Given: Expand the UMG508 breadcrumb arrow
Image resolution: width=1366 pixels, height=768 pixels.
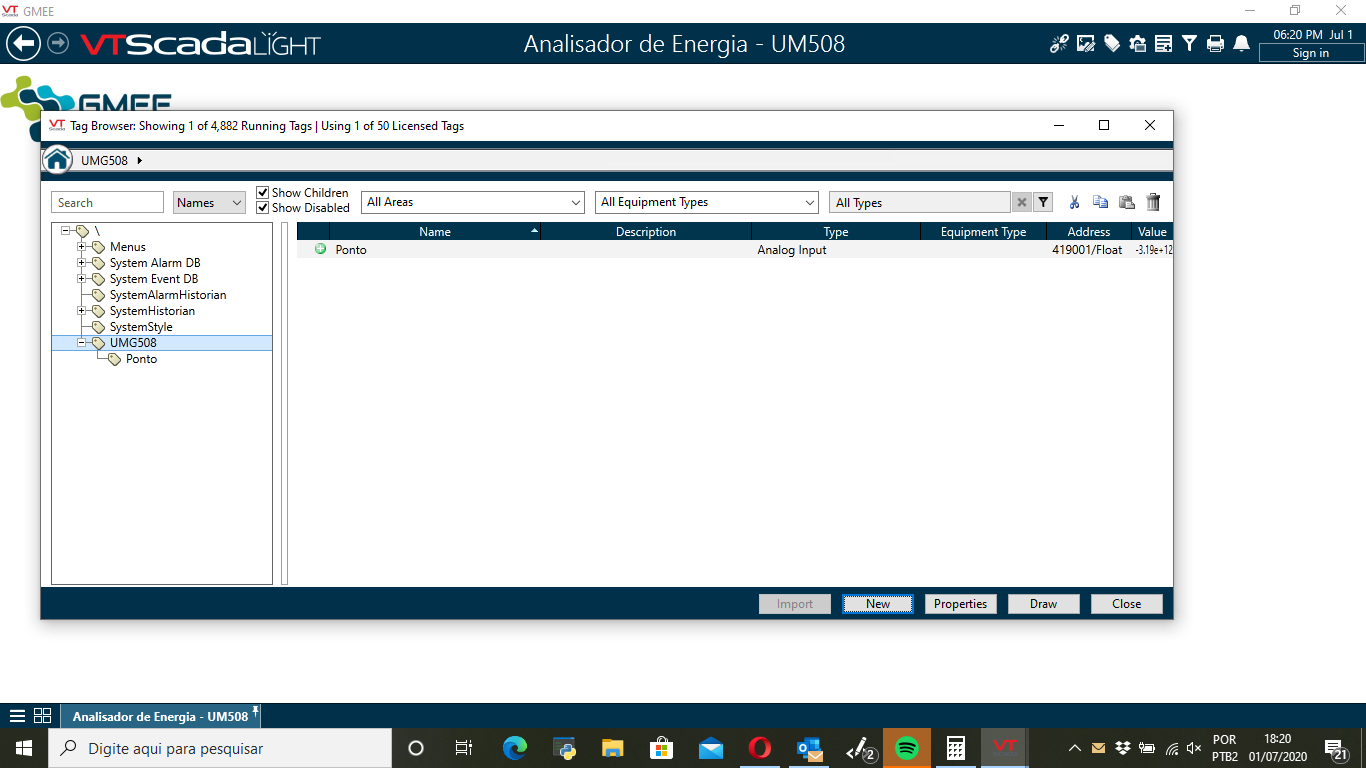Looking at the screenshot, I should click(139, 160).
